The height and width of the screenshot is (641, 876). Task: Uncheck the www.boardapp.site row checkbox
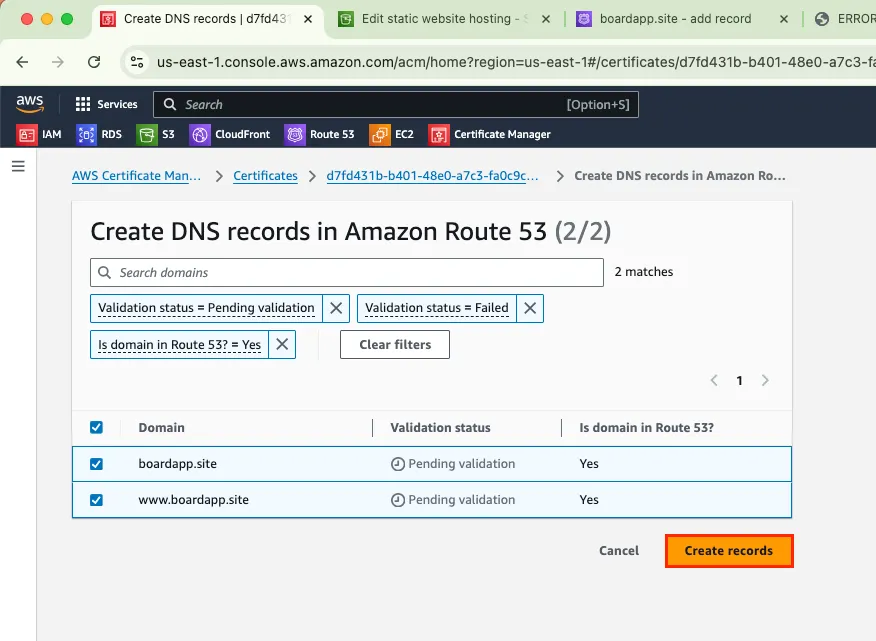(96, 500)
